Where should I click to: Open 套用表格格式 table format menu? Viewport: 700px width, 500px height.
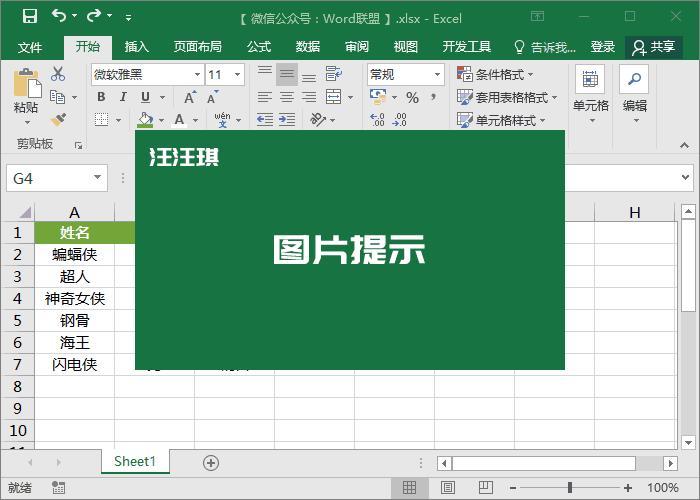click(507, 97)
